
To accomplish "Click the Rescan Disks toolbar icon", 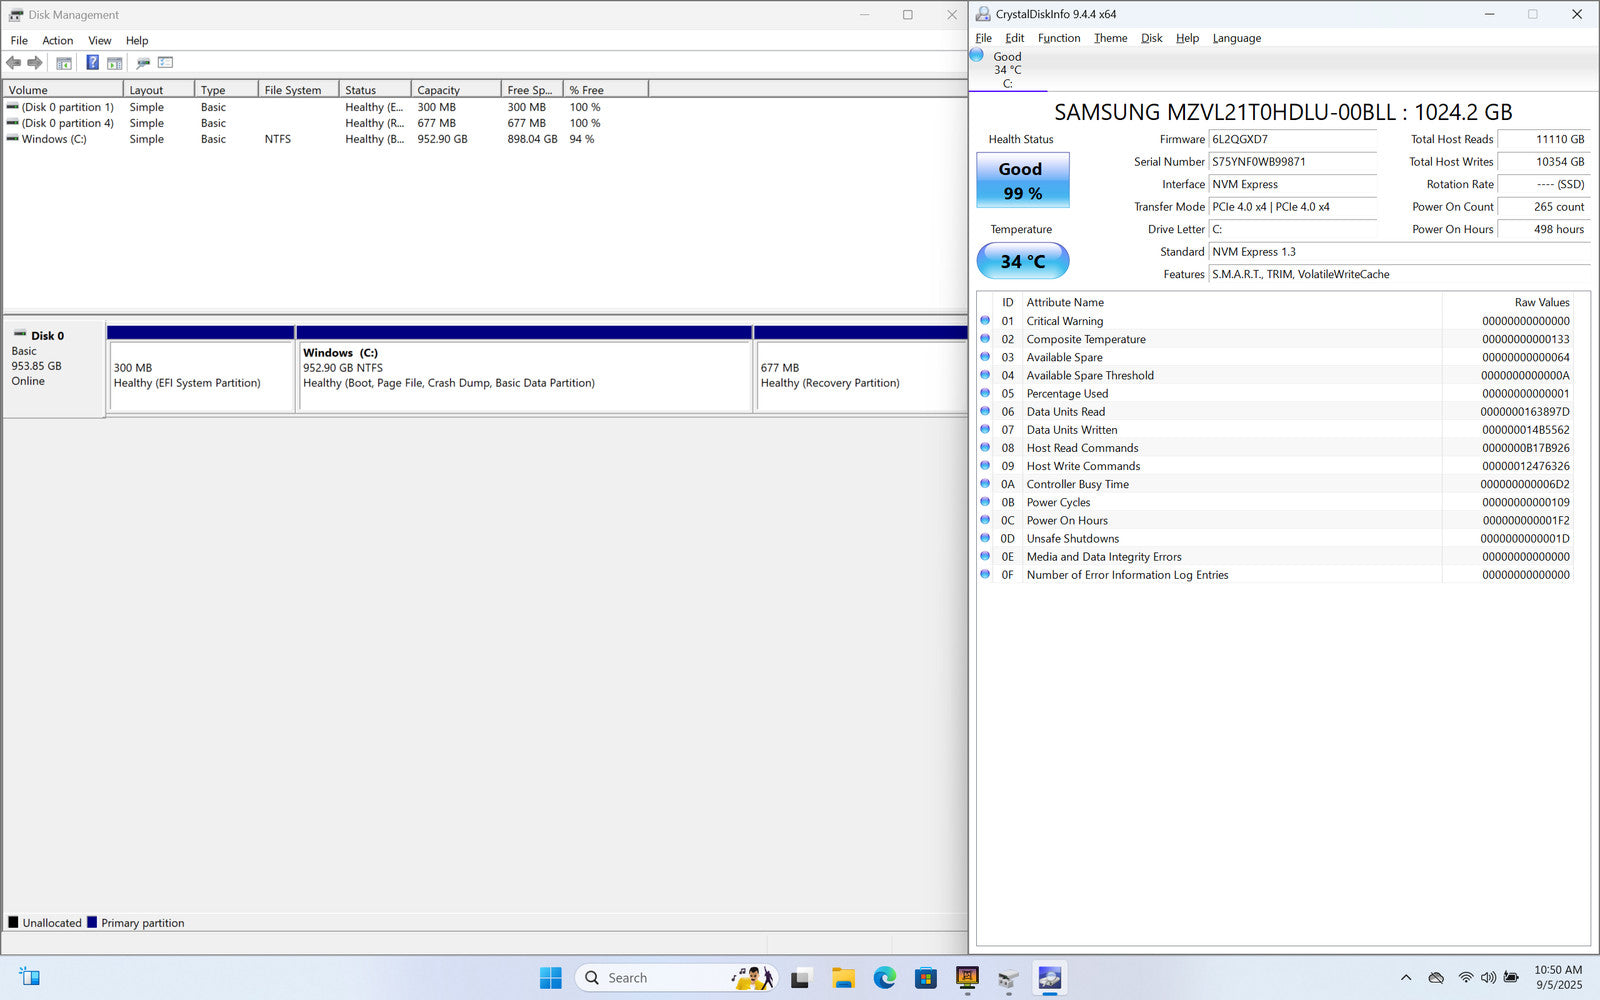I will (x=143, y=63).
